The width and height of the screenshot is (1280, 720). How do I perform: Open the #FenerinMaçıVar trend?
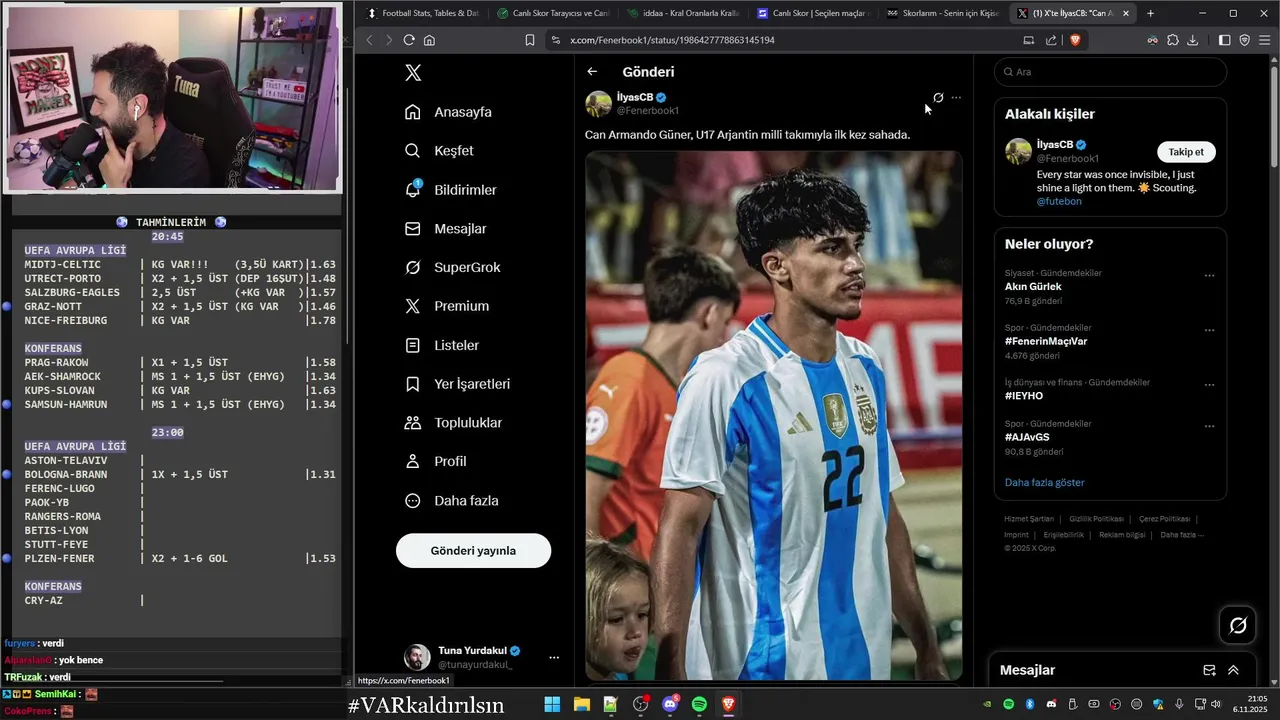(x=1046, y=341)
